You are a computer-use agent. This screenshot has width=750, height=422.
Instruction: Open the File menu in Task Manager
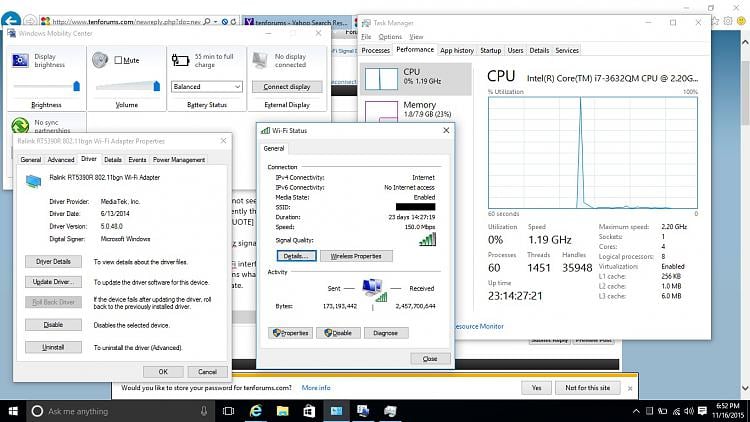click(366, 37)
